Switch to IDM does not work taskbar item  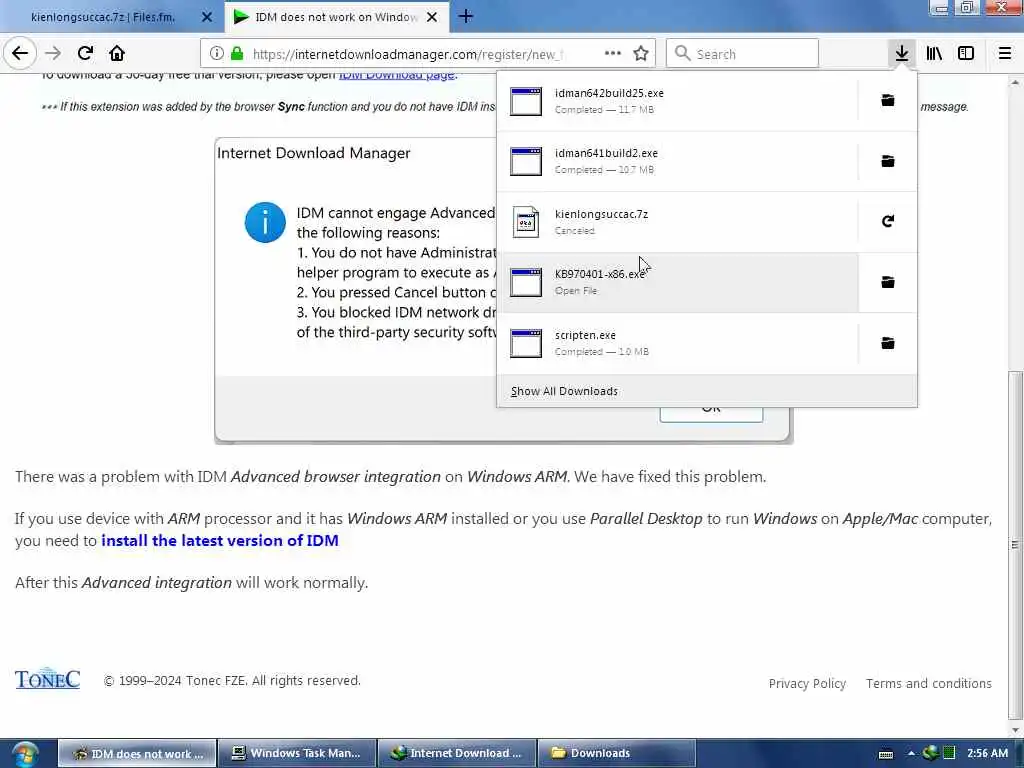[x=137, y=753]
